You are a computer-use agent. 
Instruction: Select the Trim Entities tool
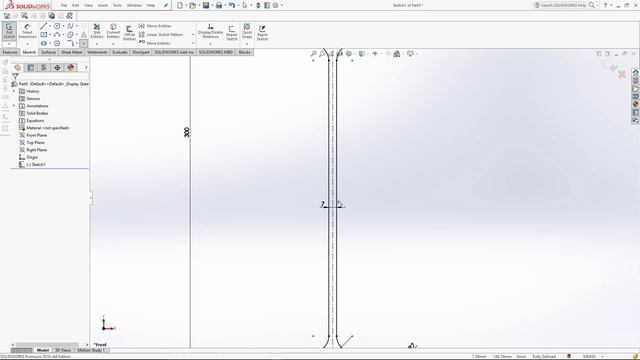pos(97,31)
